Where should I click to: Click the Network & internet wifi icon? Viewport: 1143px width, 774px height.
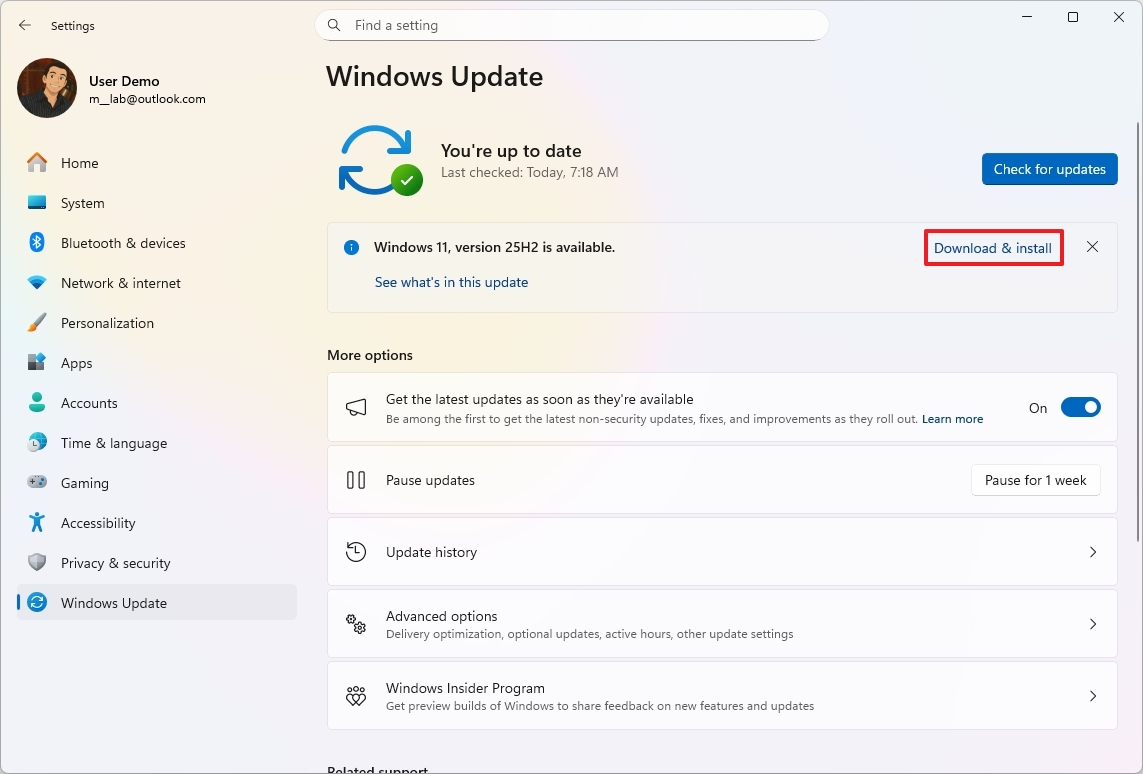[37, 283]
